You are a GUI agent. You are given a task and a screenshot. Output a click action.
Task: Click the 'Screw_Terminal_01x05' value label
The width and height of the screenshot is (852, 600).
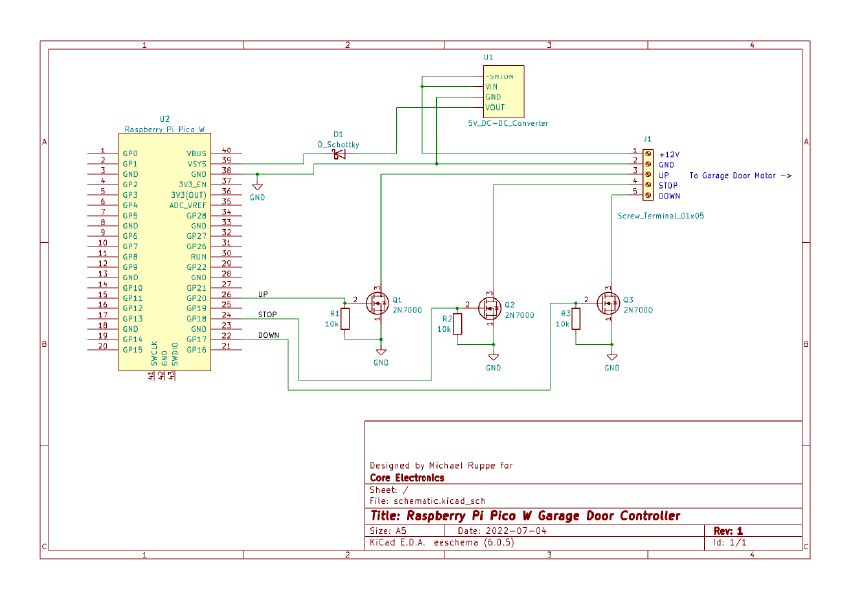pyautogui.click(x=660, y=216)
